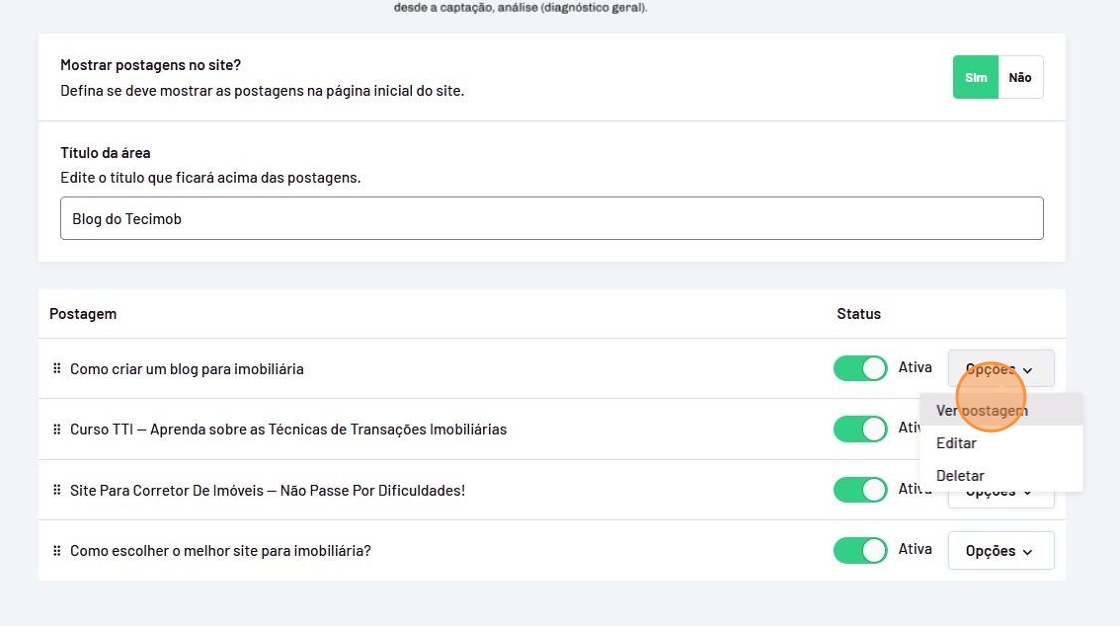Click the 'Curso TTI' post title text
This screenshot has width=1120, height=626.
(288, 430)
